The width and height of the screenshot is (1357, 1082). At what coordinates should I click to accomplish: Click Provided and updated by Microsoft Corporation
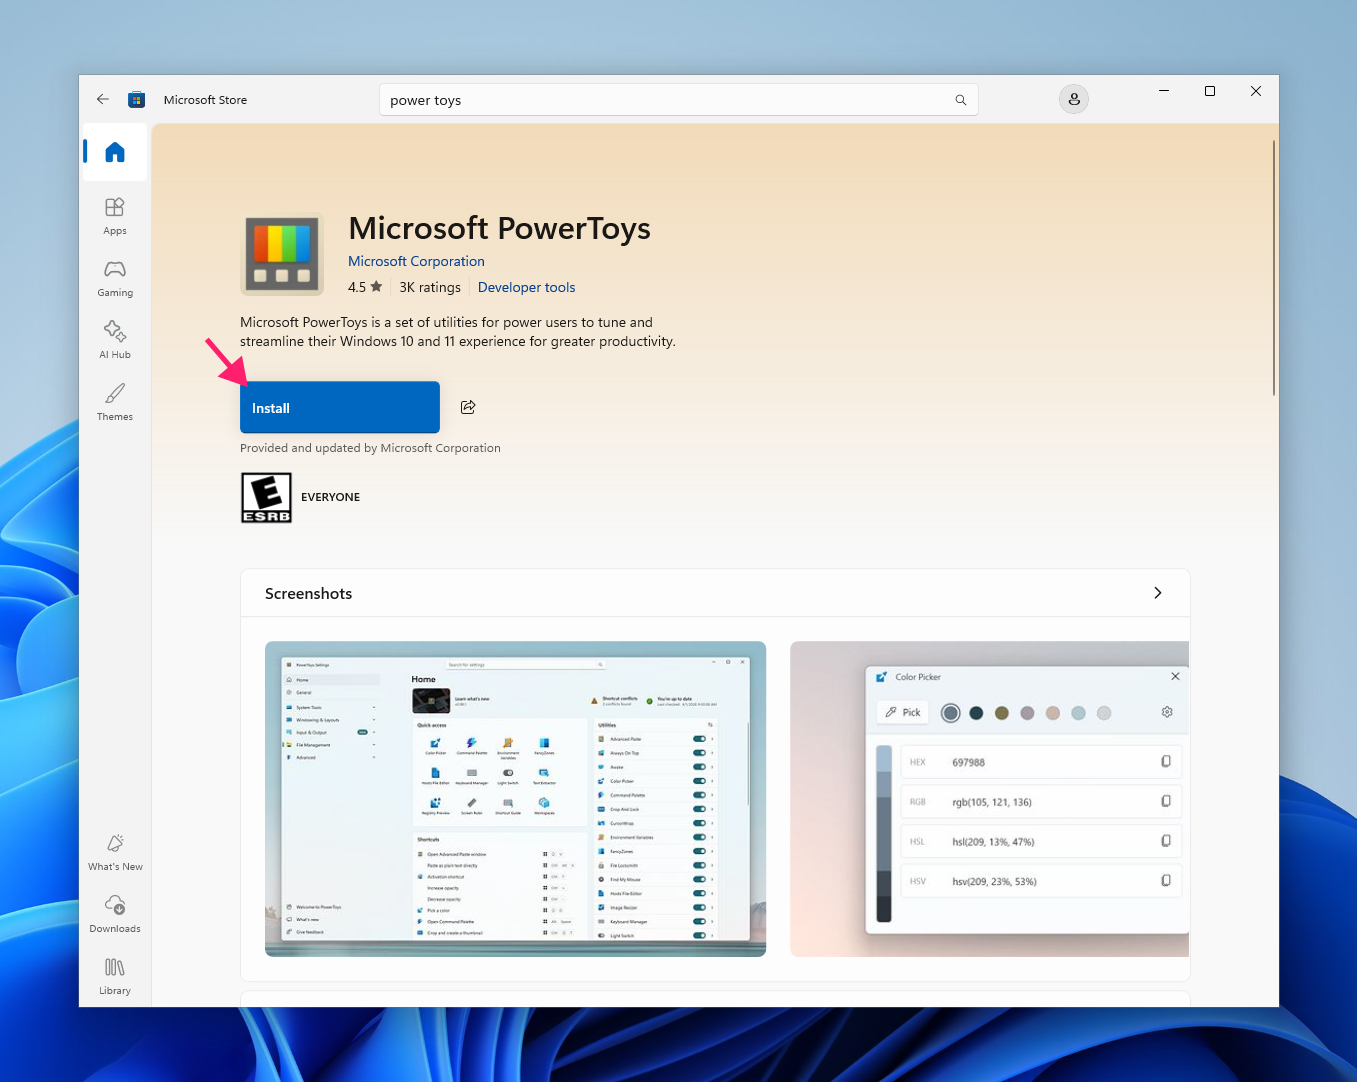click(x=370, y=448)
